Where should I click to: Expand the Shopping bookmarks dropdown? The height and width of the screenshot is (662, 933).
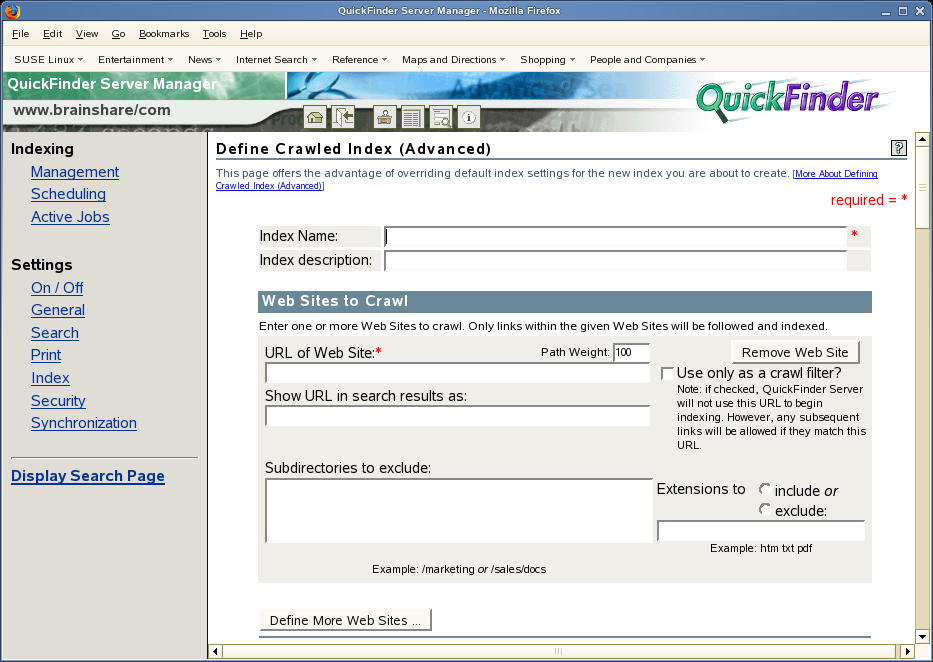(x=547, y=59)
